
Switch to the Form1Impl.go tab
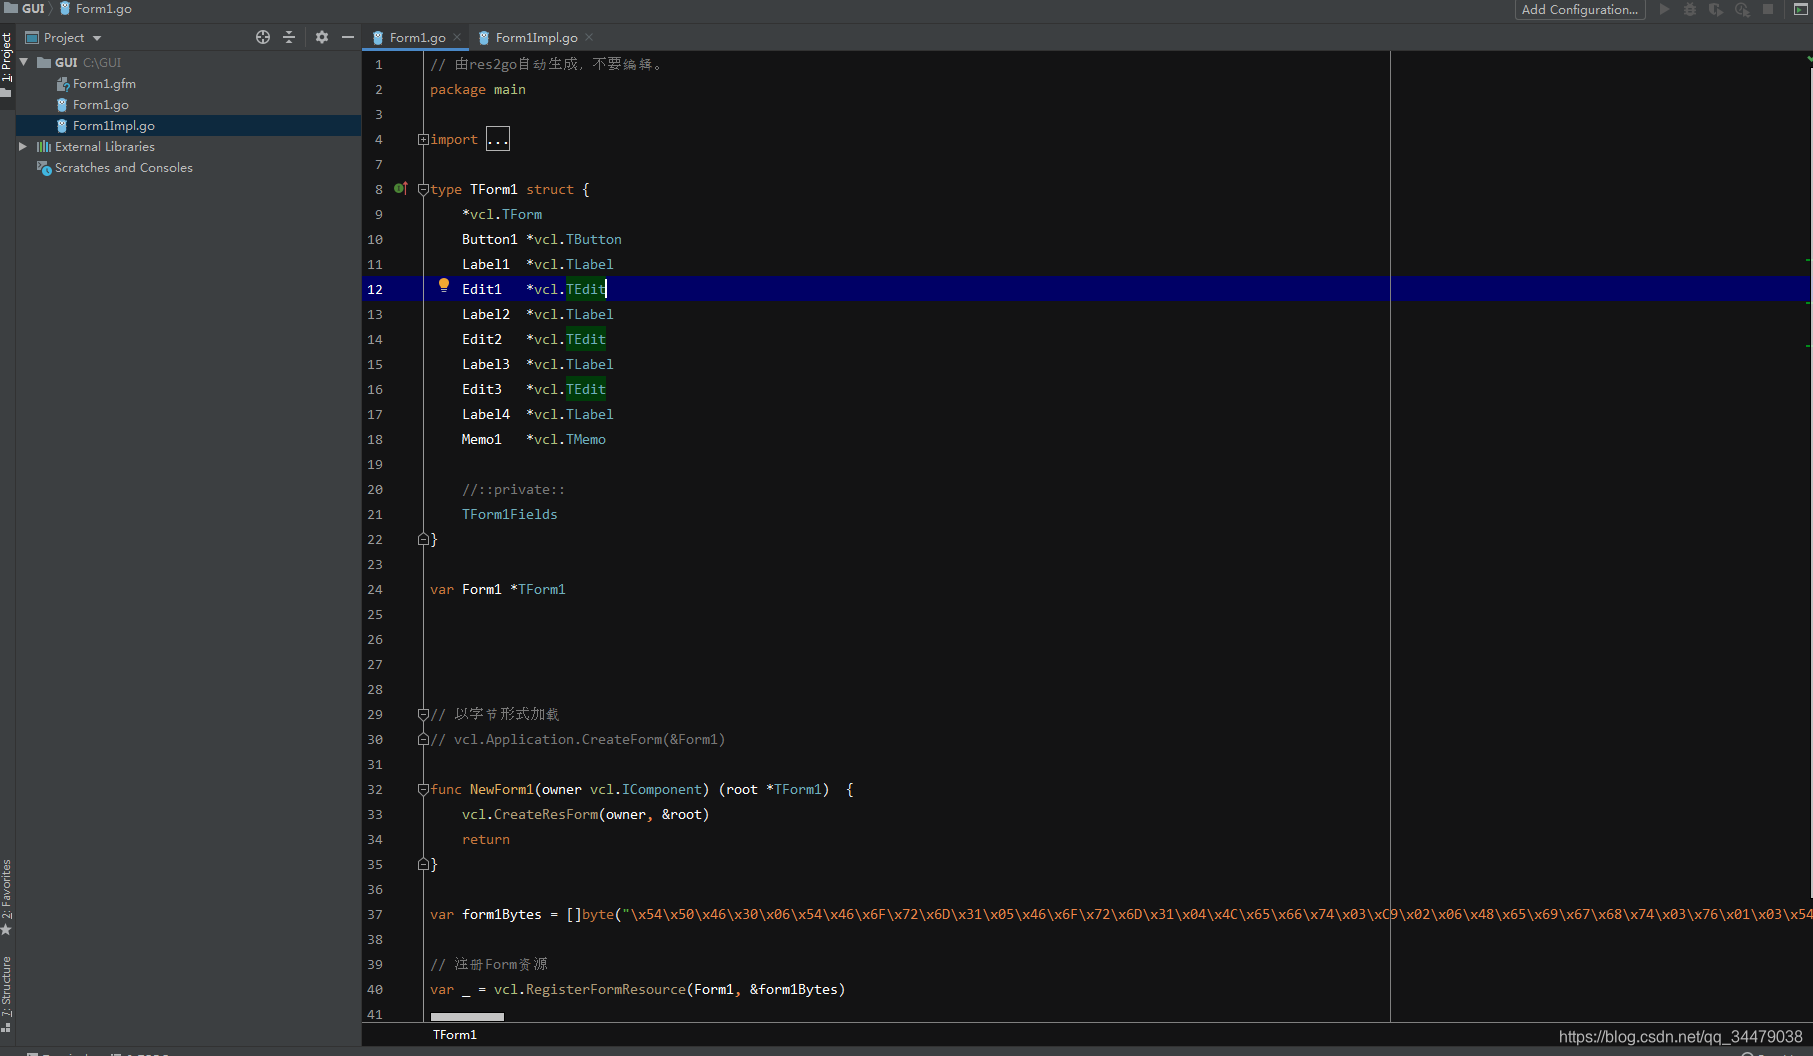coord(535,37)
